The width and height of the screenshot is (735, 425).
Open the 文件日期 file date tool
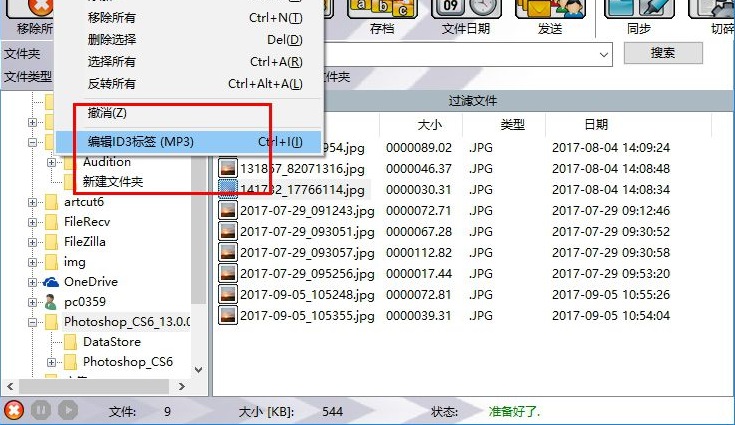pyautogui.click(x=465, y=9)
